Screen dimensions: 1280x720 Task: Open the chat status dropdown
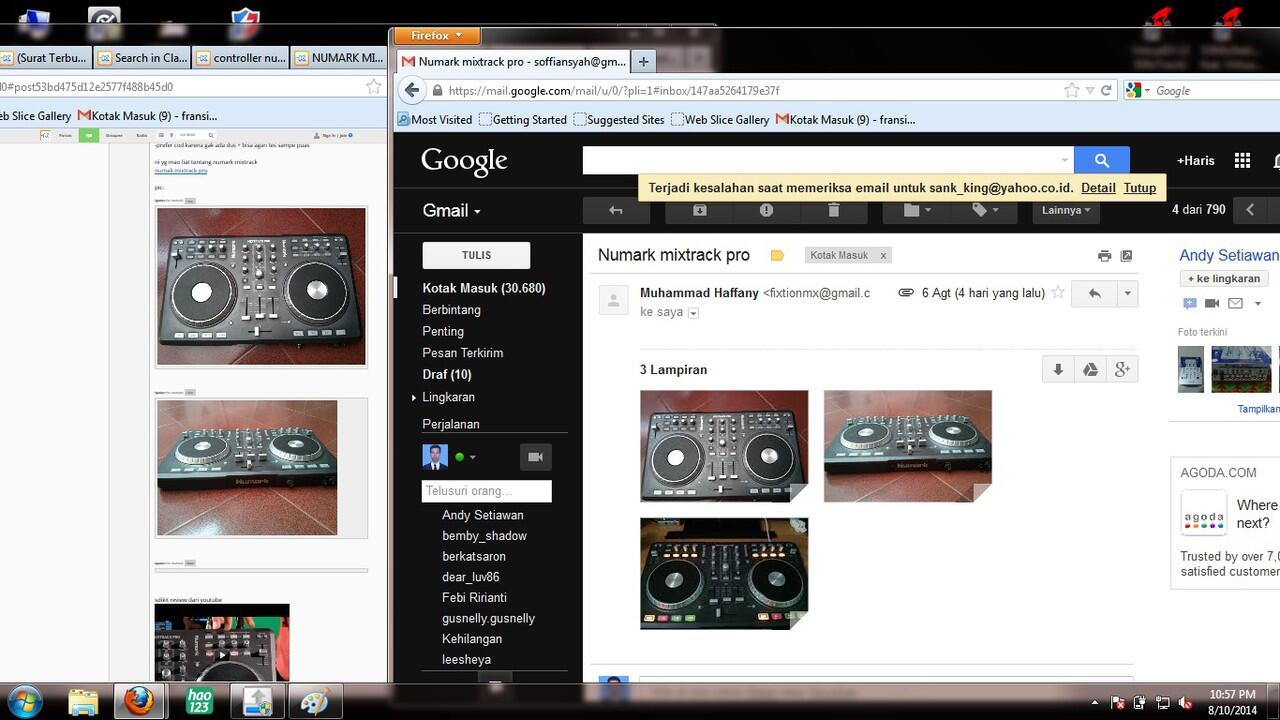pyautogui.click(x=472, y=457)
